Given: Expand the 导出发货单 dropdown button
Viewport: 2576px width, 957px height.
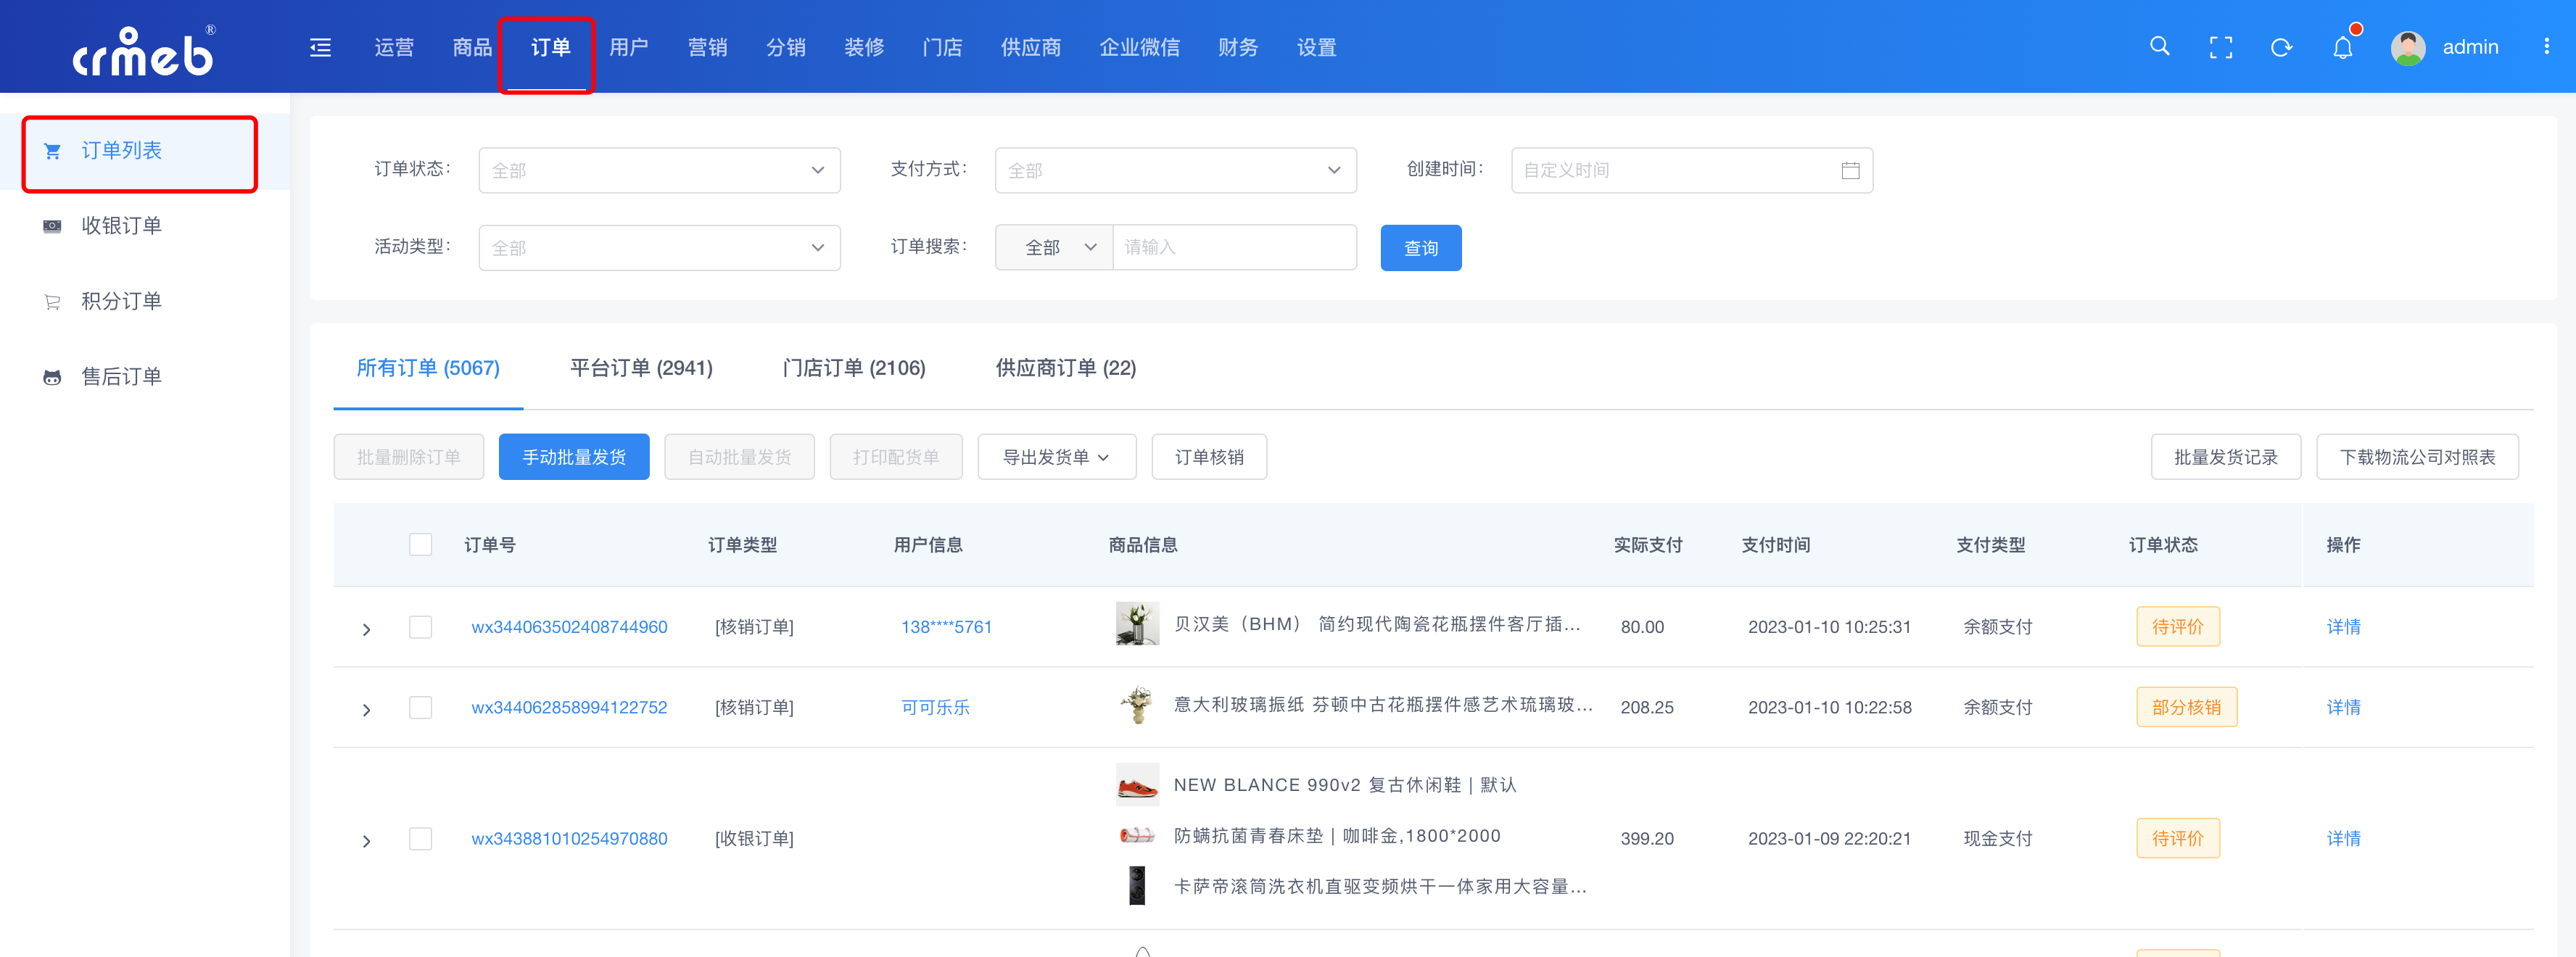Looking at the screenshot, I should pos(1056,457).
